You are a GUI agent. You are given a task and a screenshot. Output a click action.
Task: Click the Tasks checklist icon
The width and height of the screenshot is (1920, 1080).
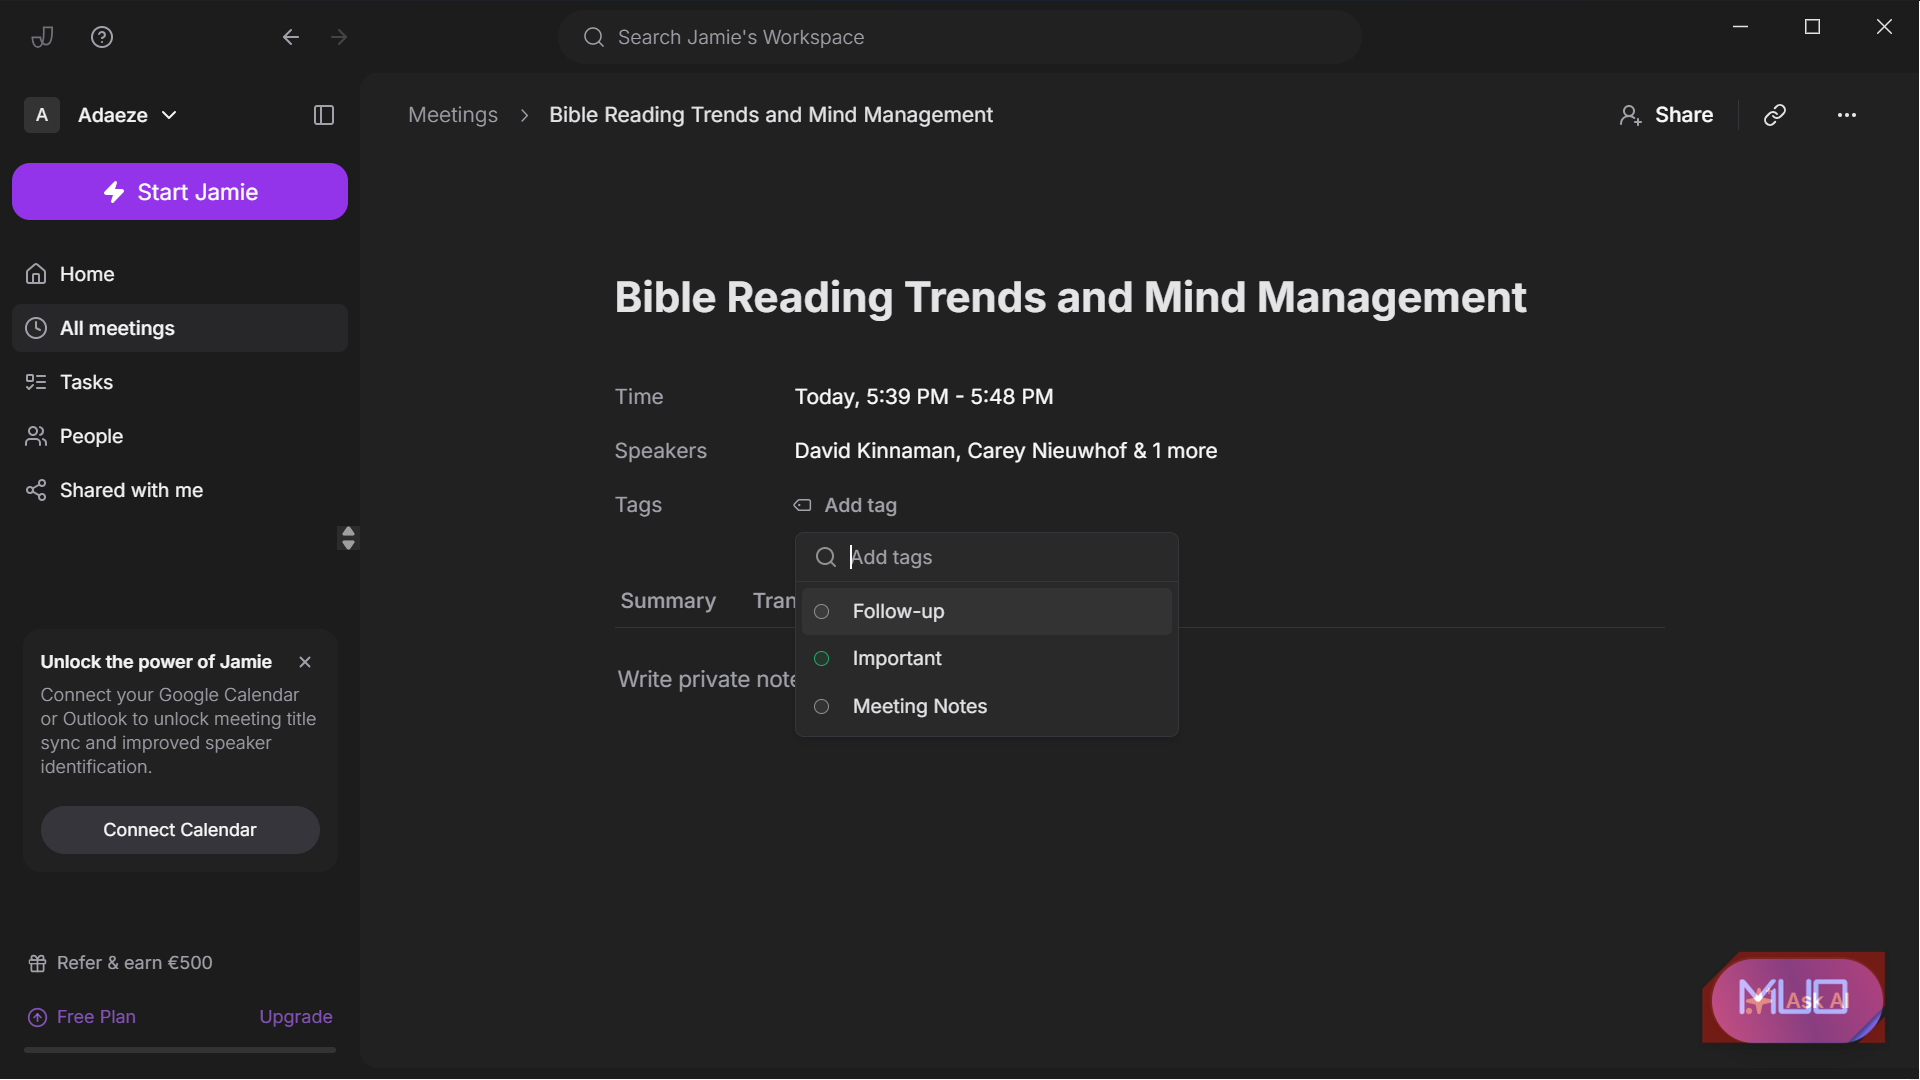tap(36, 382)
